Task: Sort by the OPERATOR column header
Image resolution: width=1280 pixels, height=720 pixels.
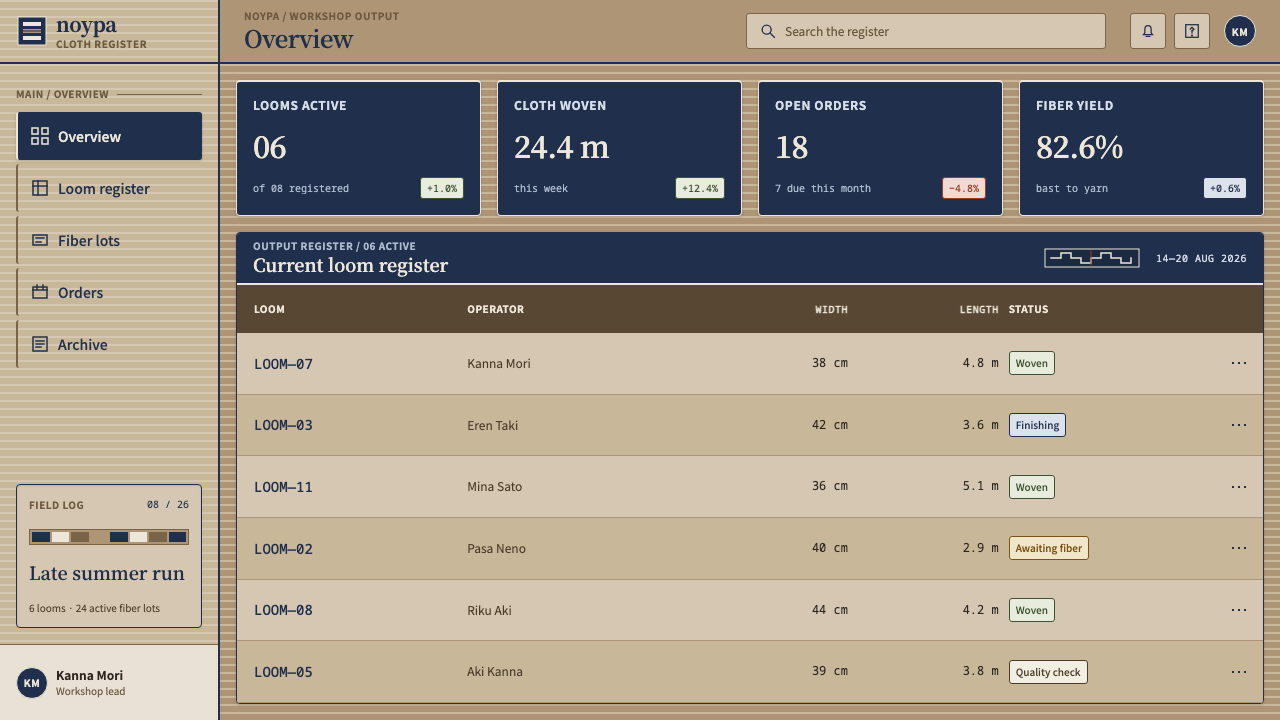Action: pos(495,309)
